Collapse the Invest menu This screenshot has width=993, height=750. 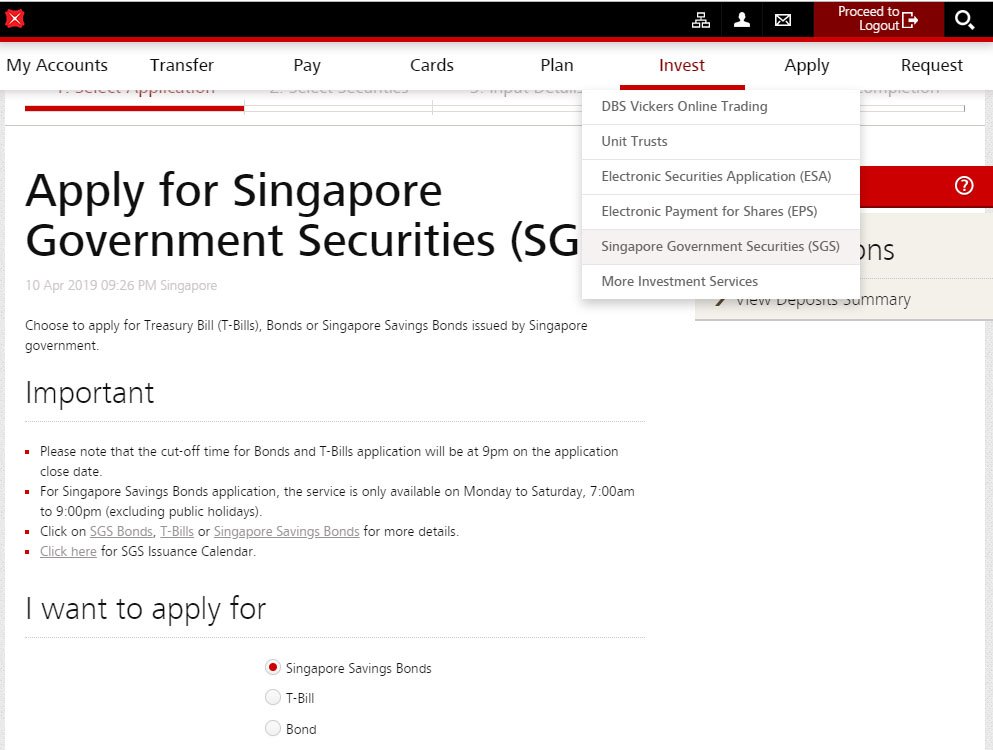pos(682,65)
